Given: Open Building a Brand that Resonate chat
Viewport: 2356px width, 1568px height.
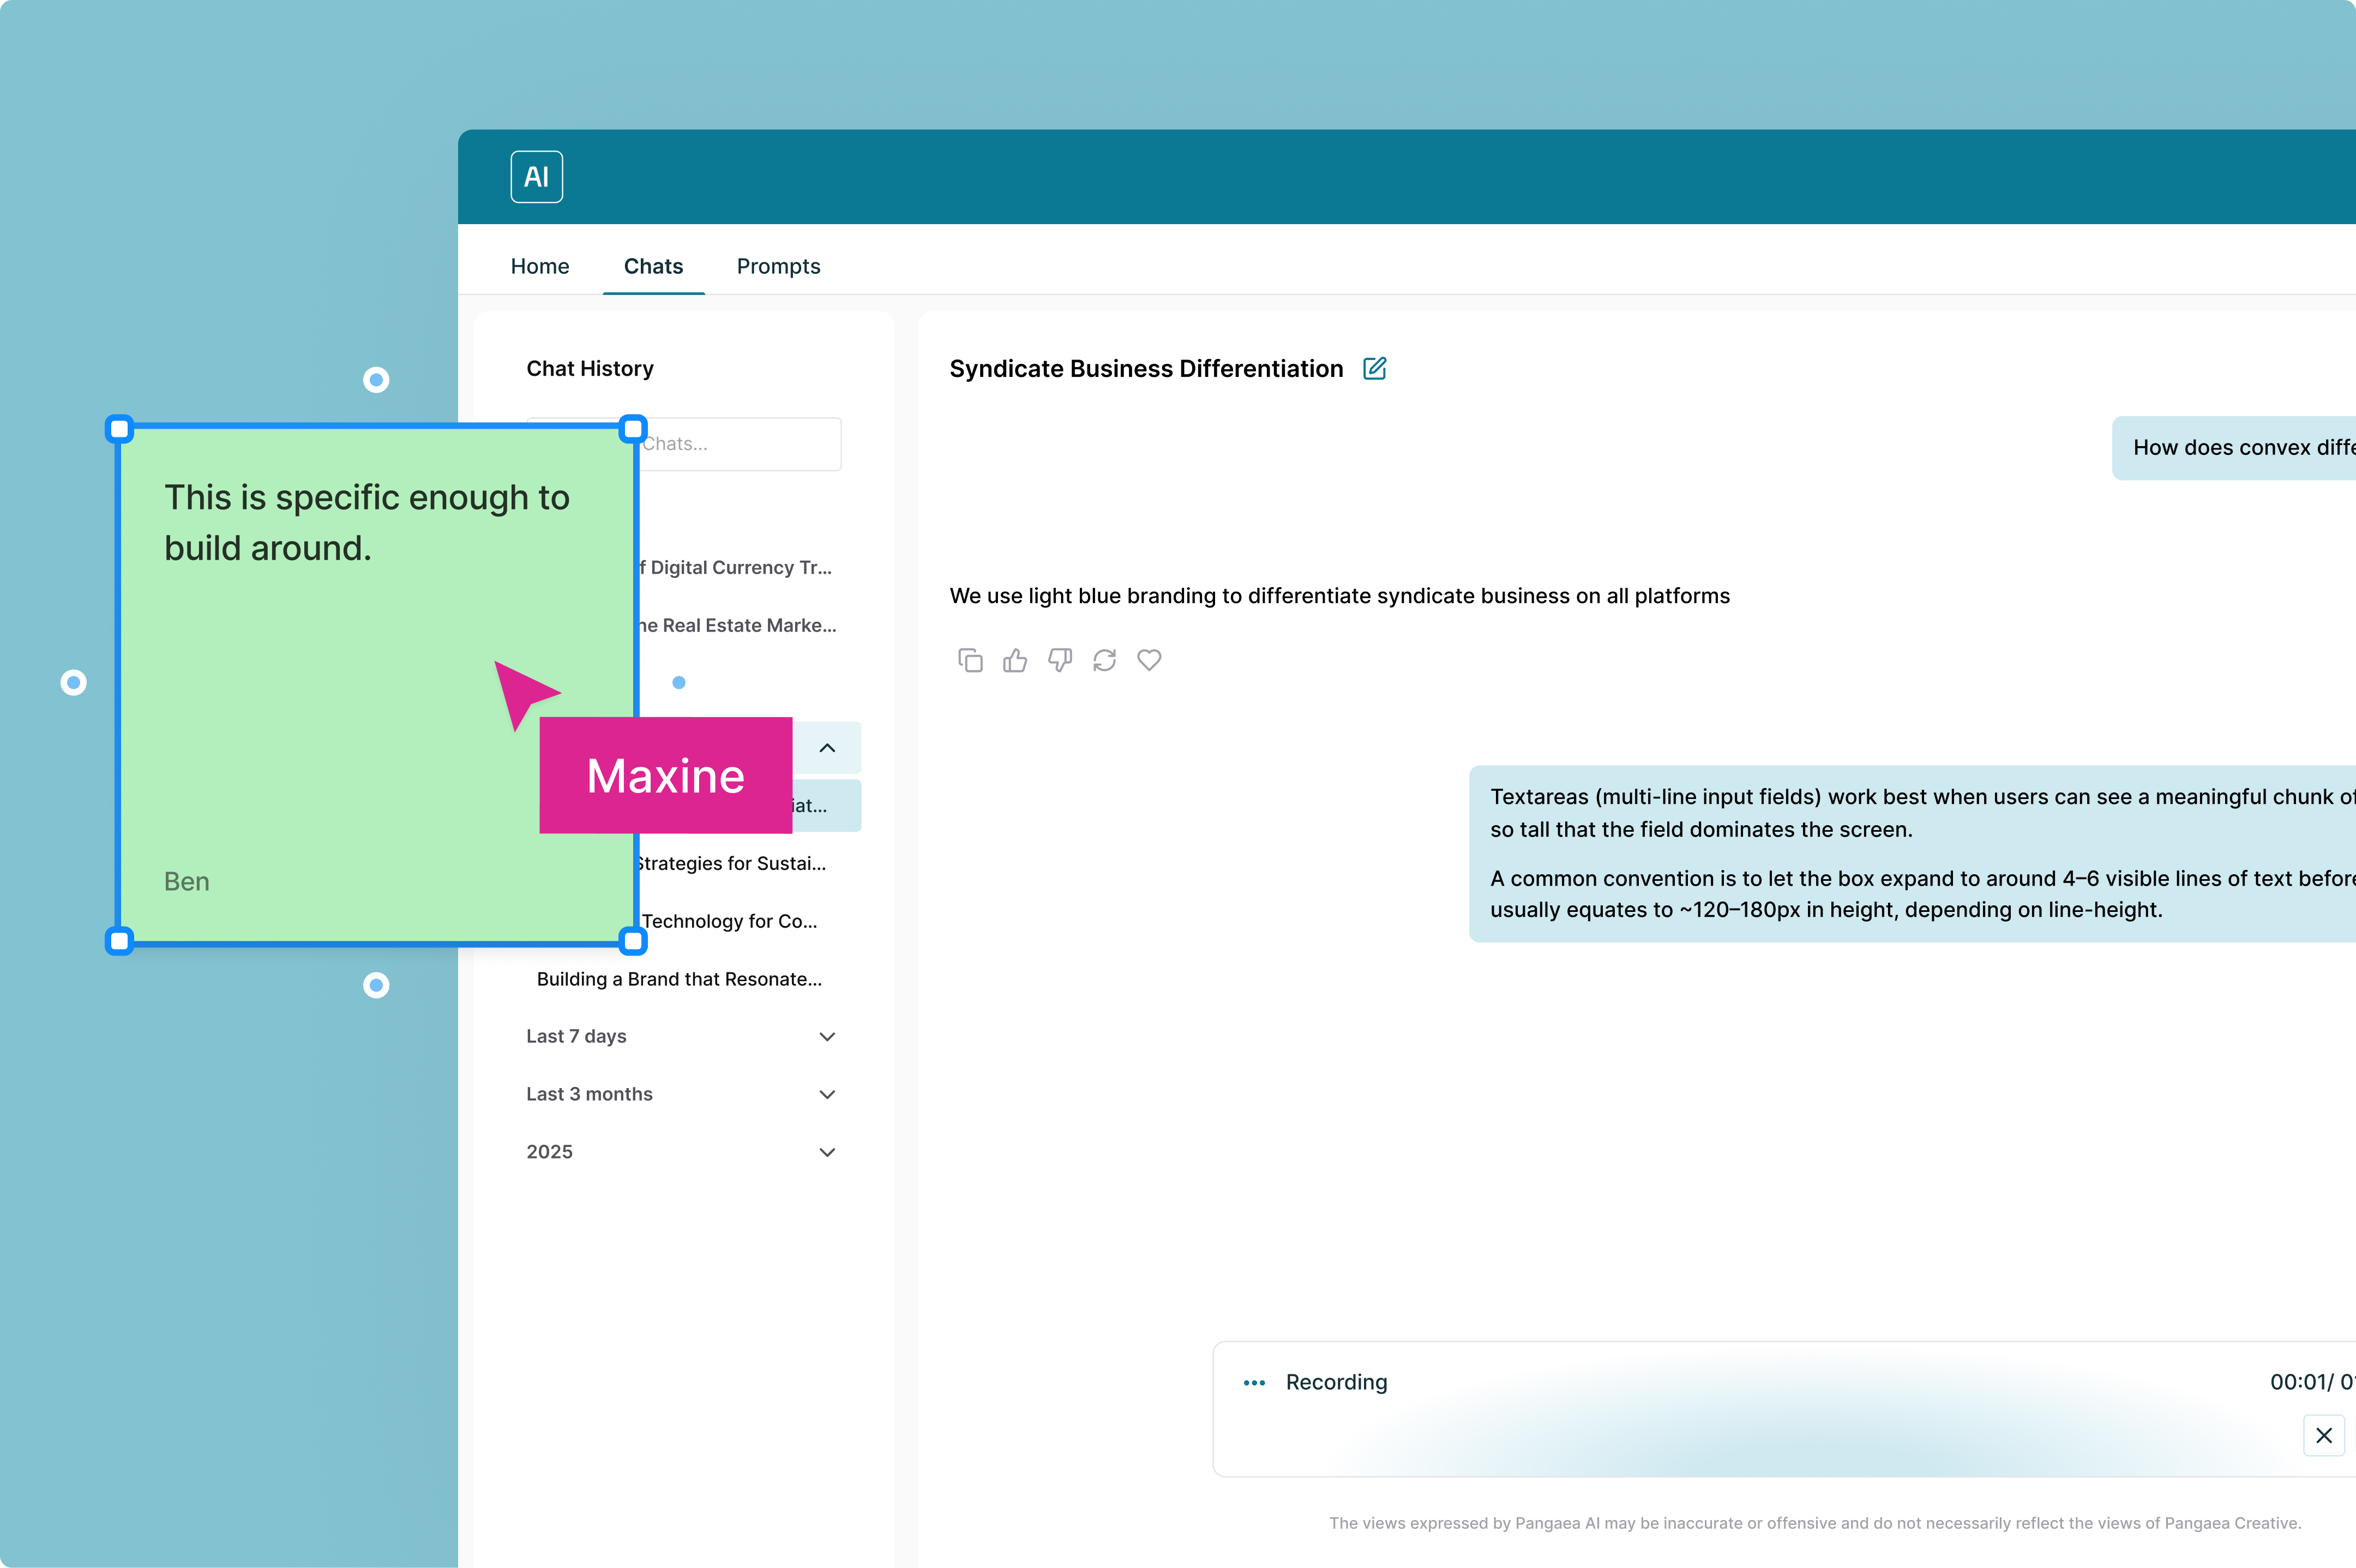Looking at the screenshot, I should coord(679,979).
